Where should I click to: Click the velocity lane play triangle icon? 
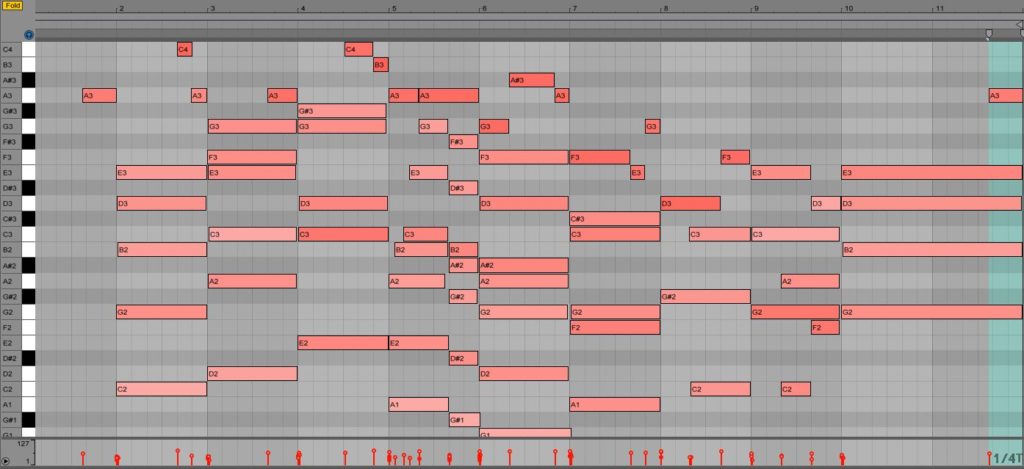[6, 461]
